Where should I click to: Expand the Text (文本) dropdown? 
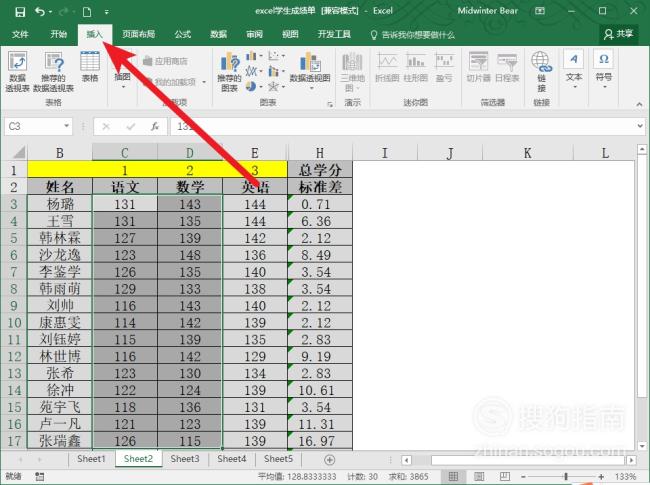[x=574, y=69]
